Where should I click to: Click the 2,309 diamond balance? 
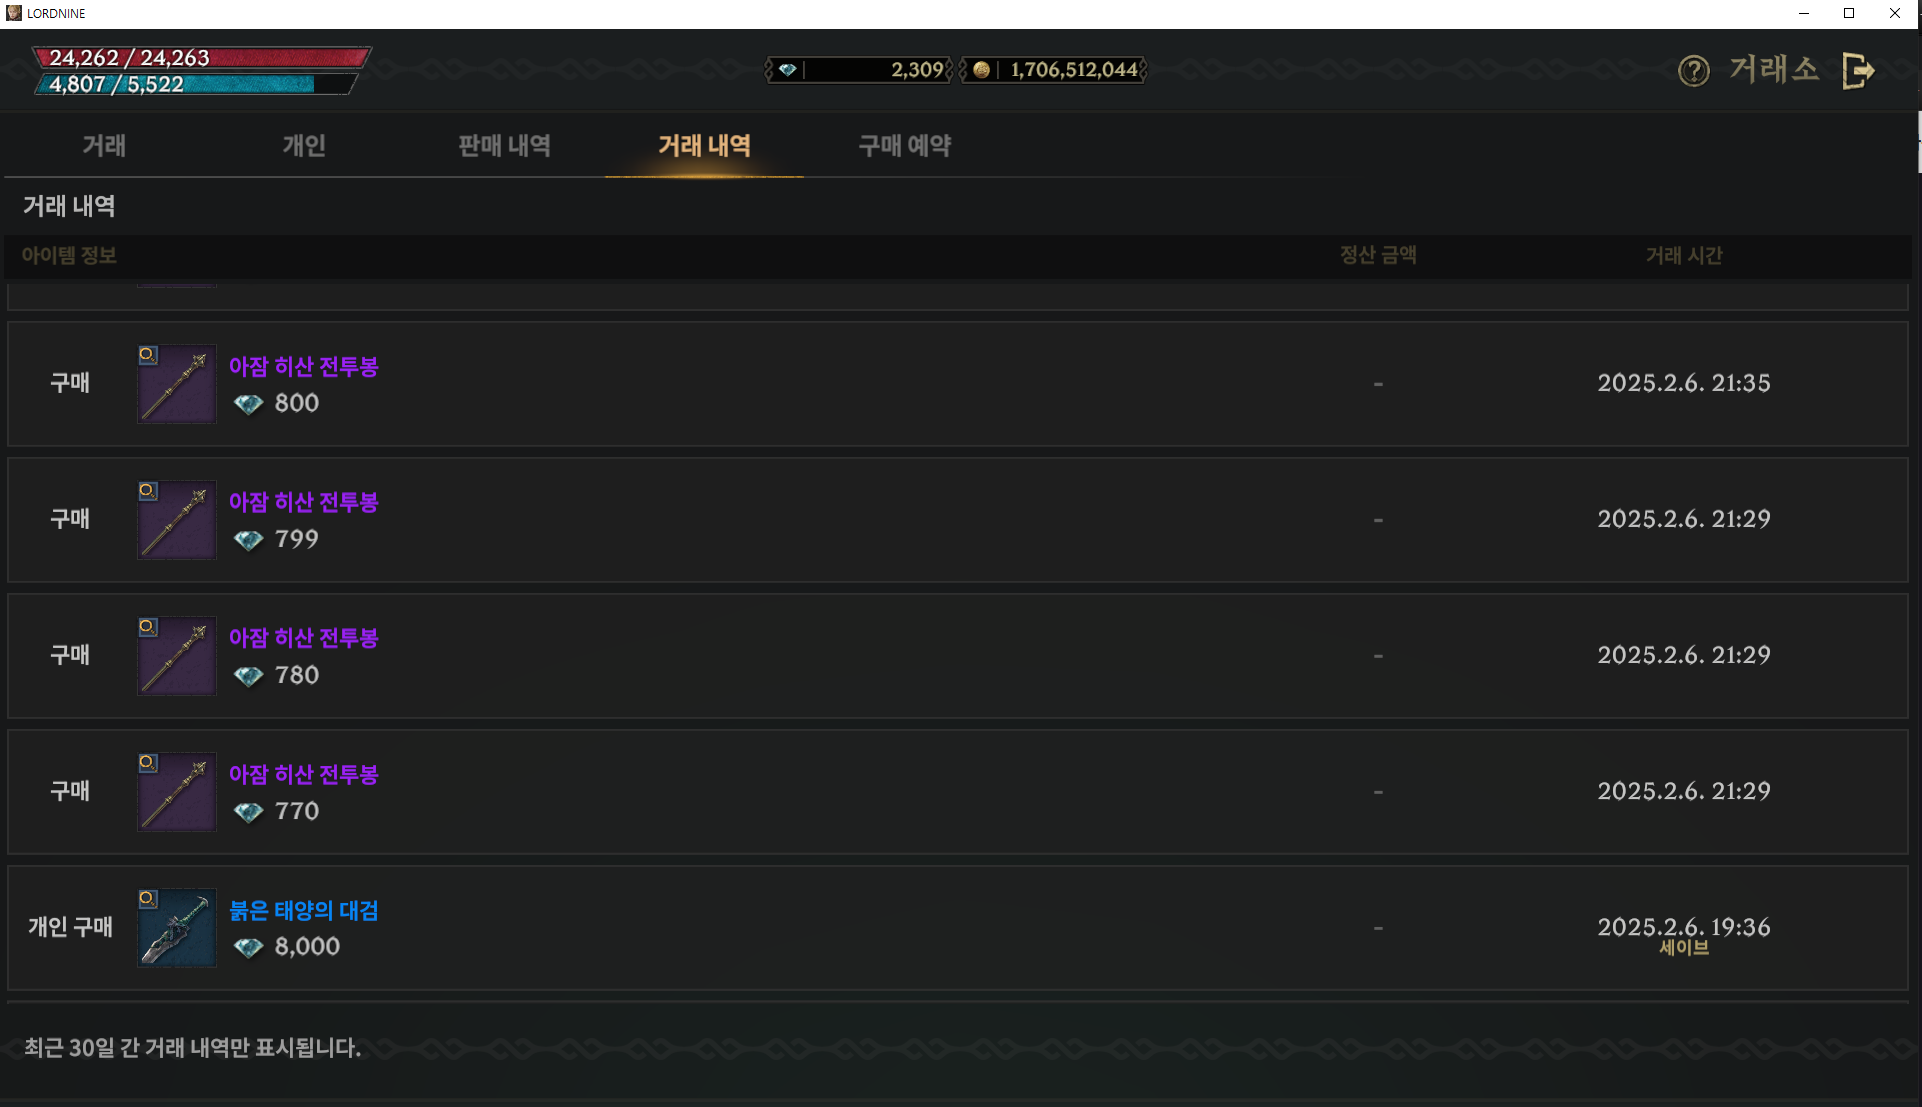click(x=917, y=70)
